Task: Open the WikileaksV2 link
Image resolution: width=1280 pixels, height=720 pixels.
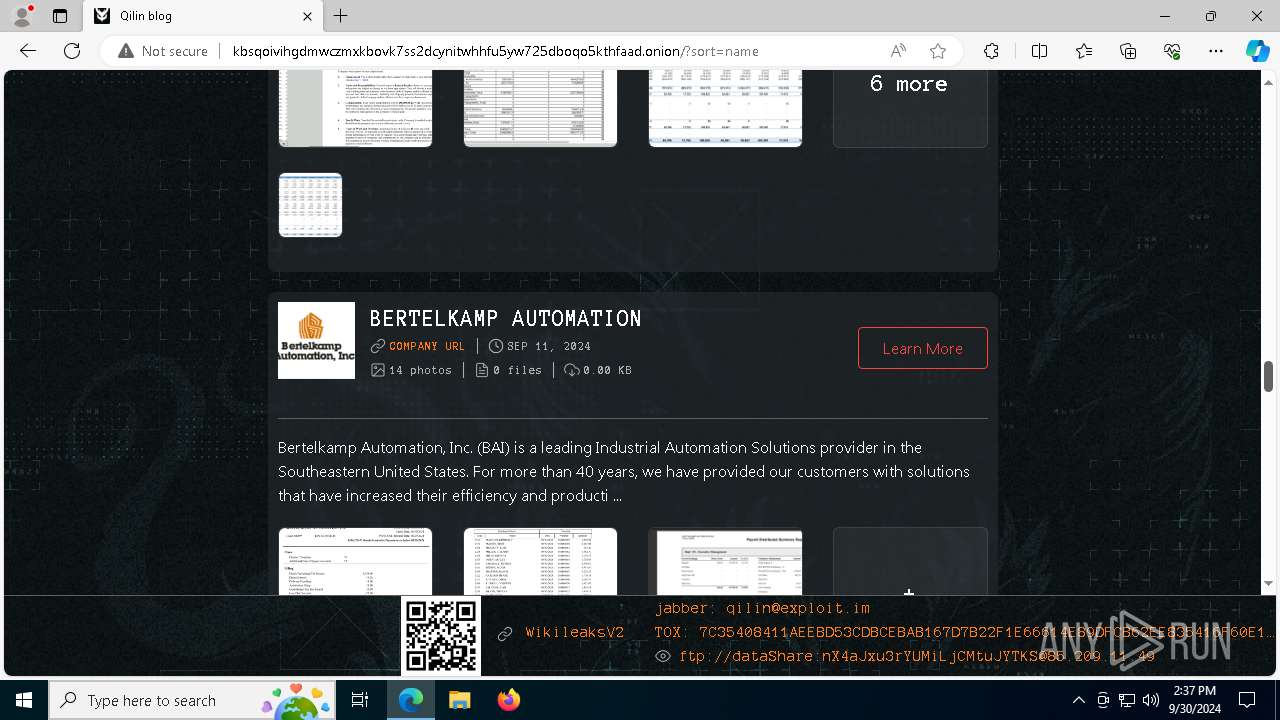Action: tap(574, 633)
